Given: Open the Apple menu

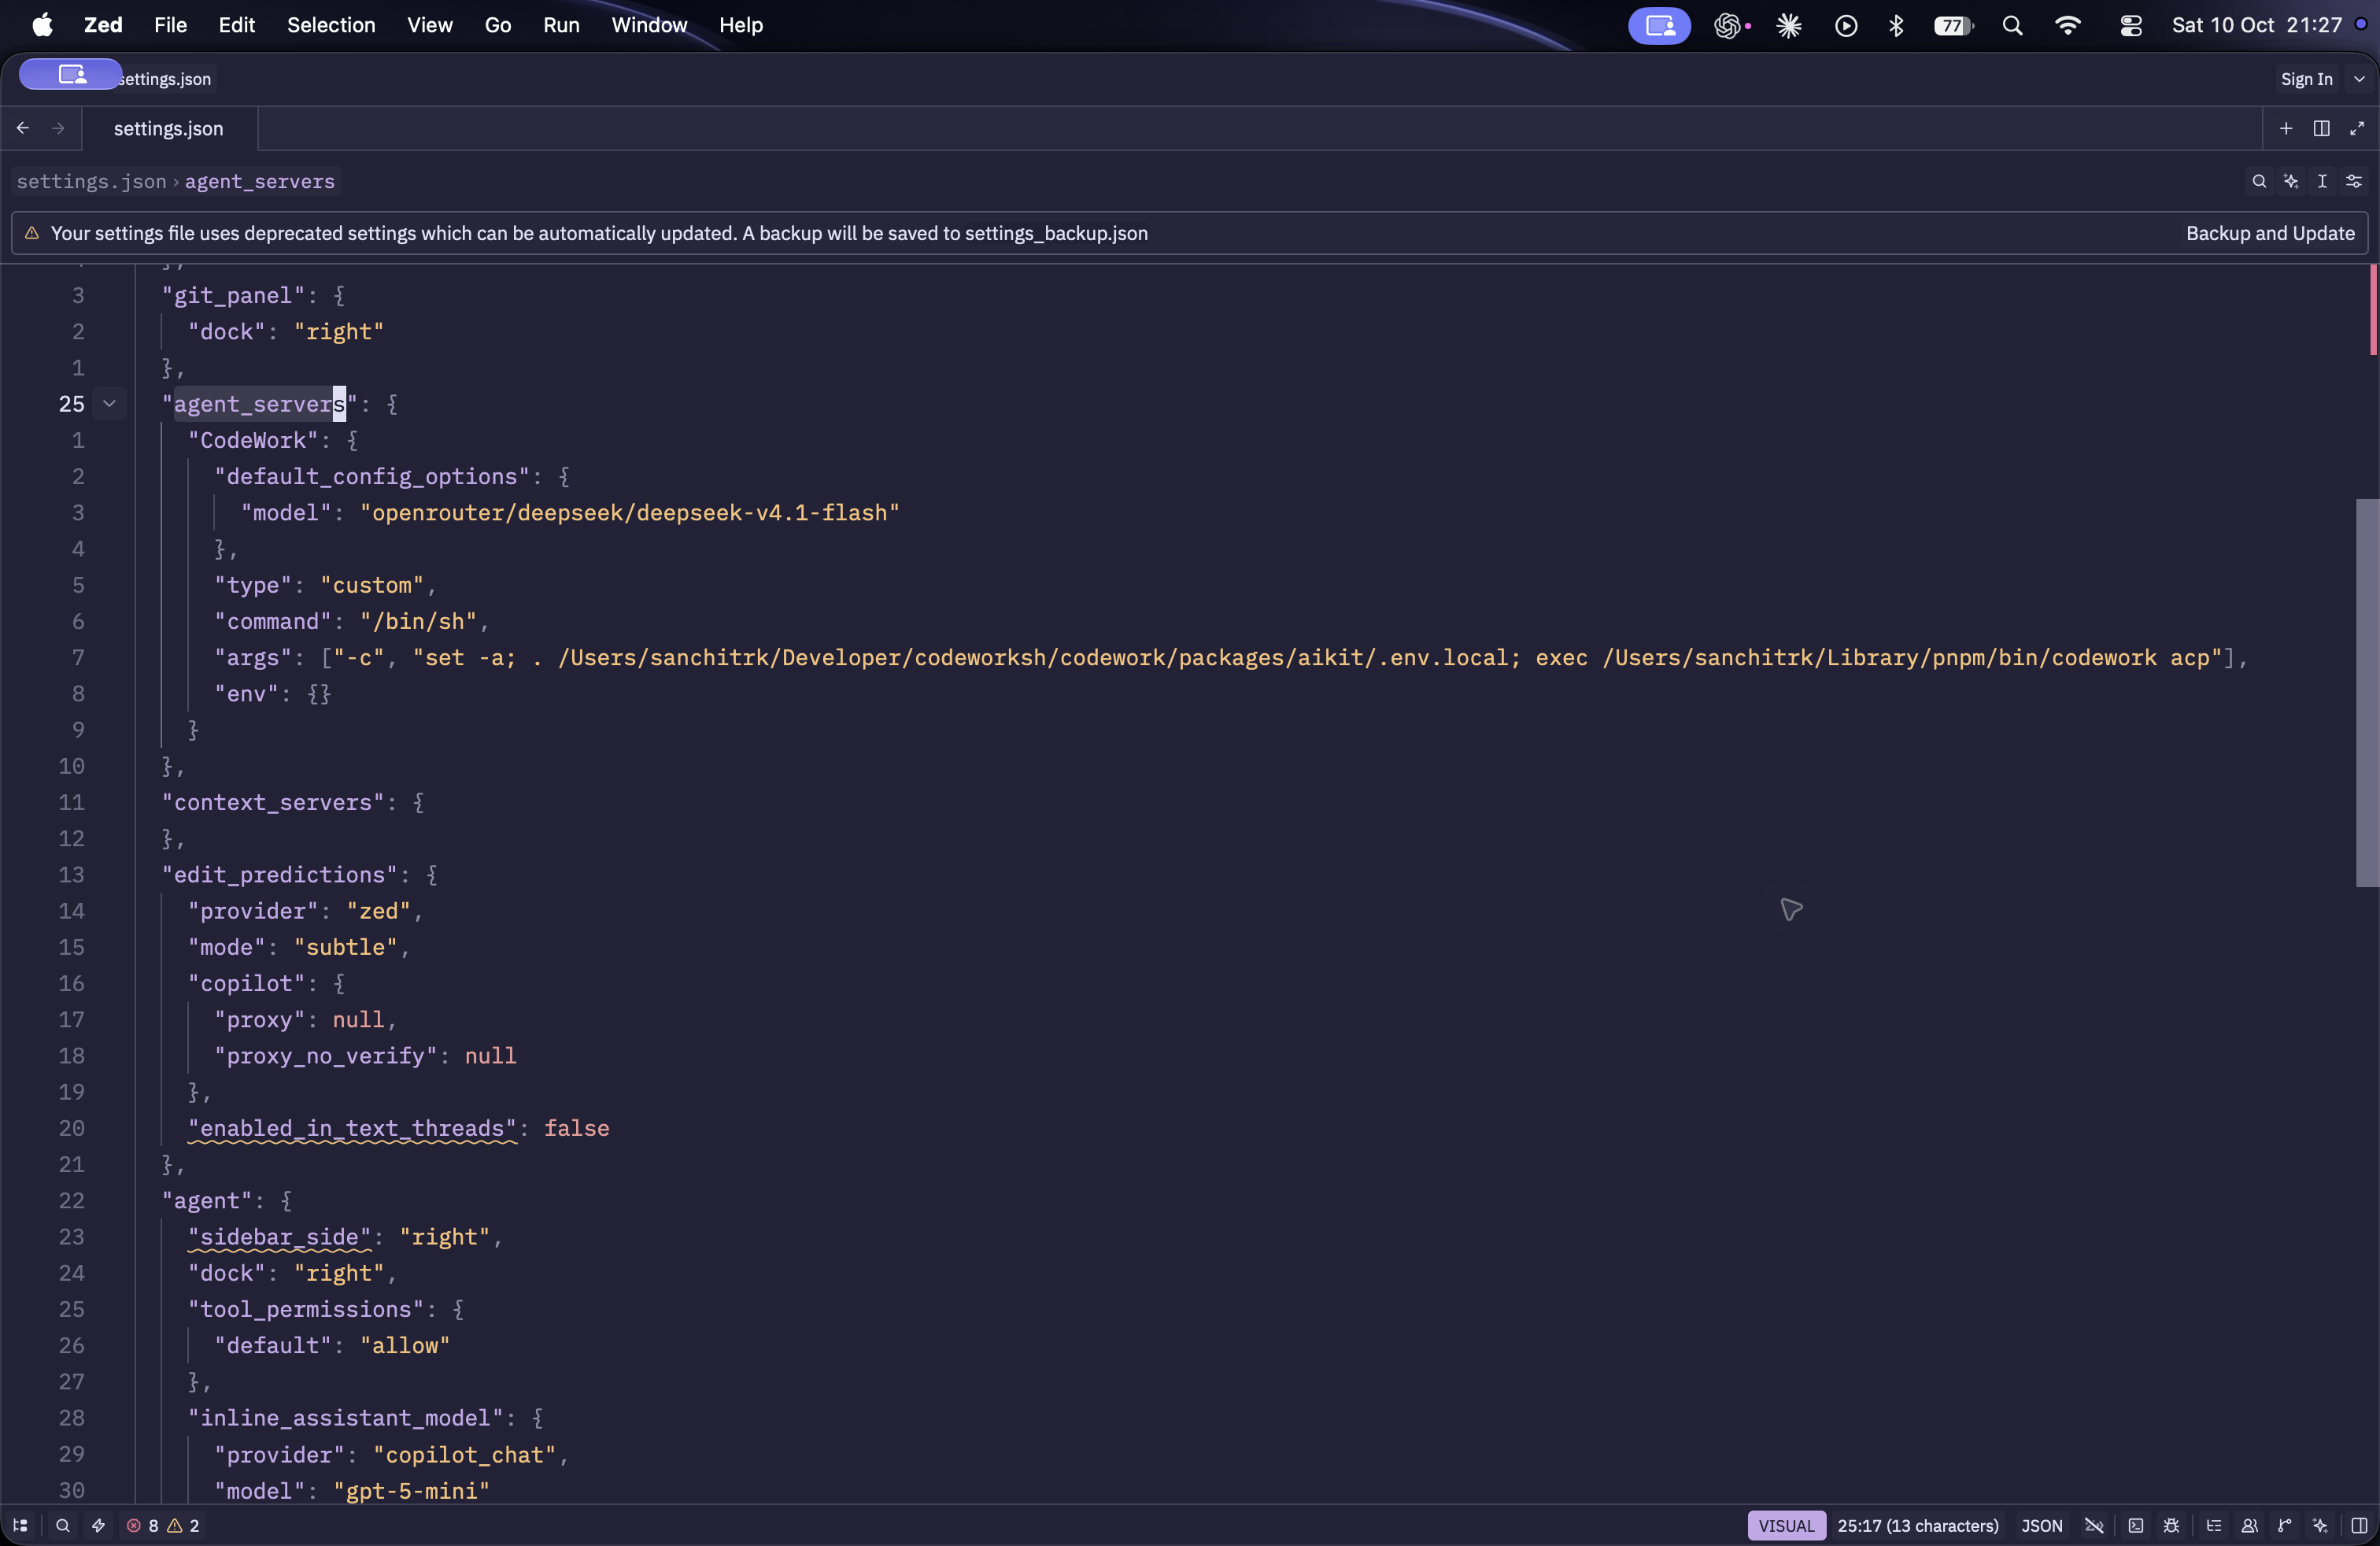Looking at the screenshot, I should point(42,25).
